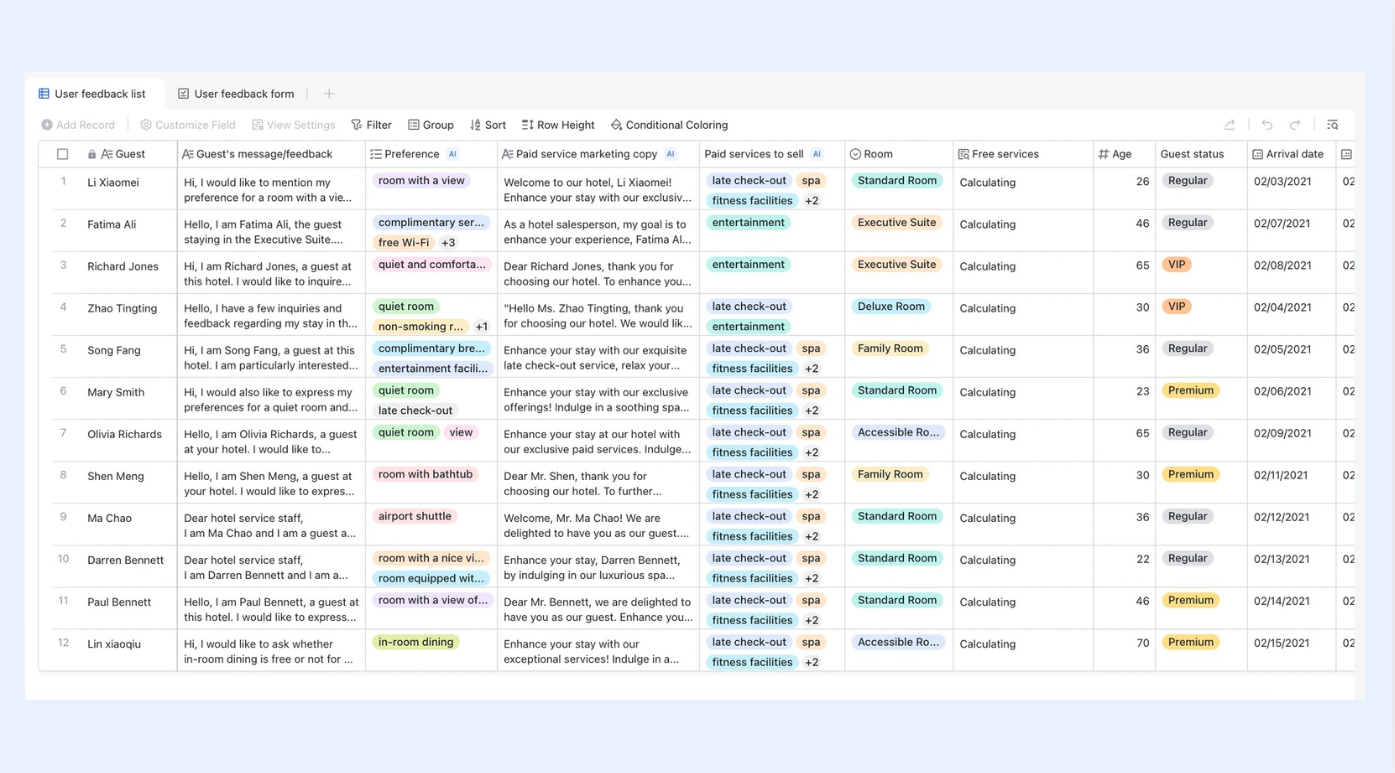Click the 'airport shuttle' preference tag
This screenshot has height=773, width=1395.
tap(416, 517)
